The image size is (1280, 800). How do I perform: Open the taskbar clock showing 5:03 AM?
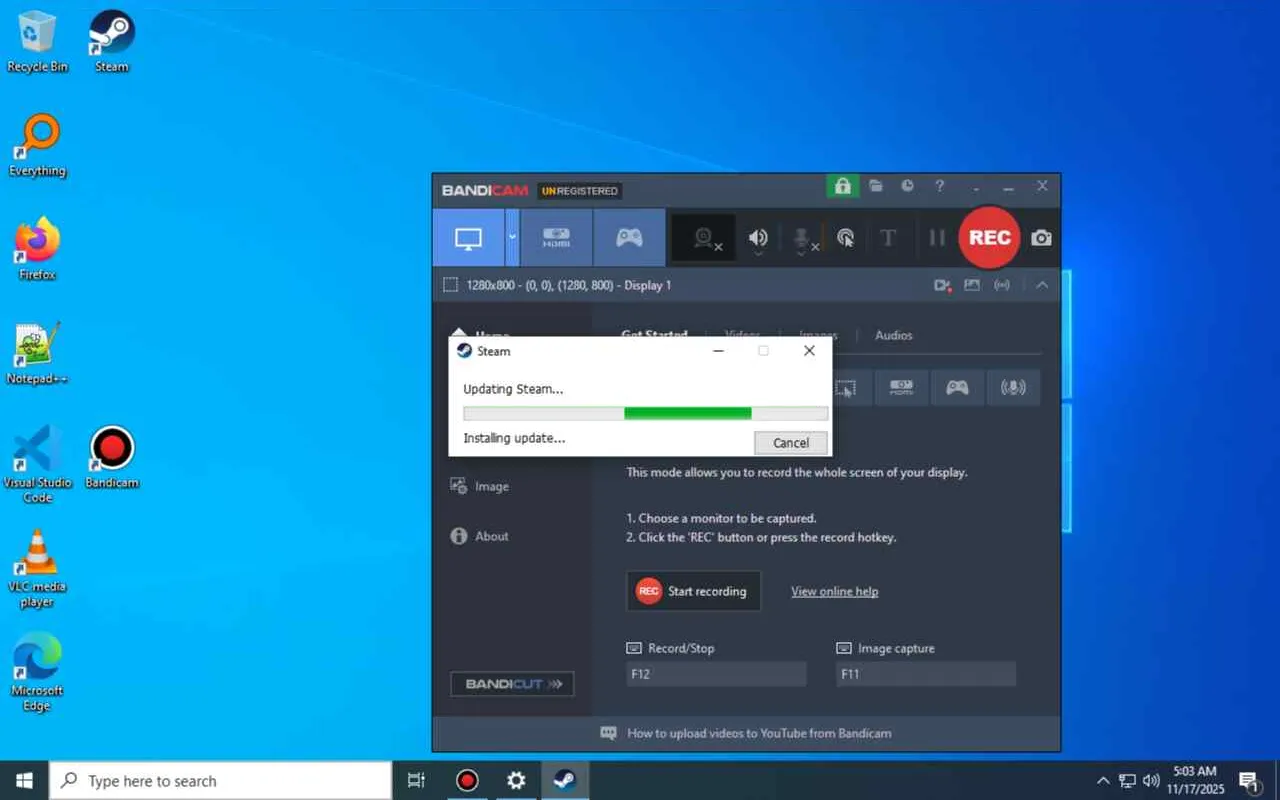(1195, 781)
